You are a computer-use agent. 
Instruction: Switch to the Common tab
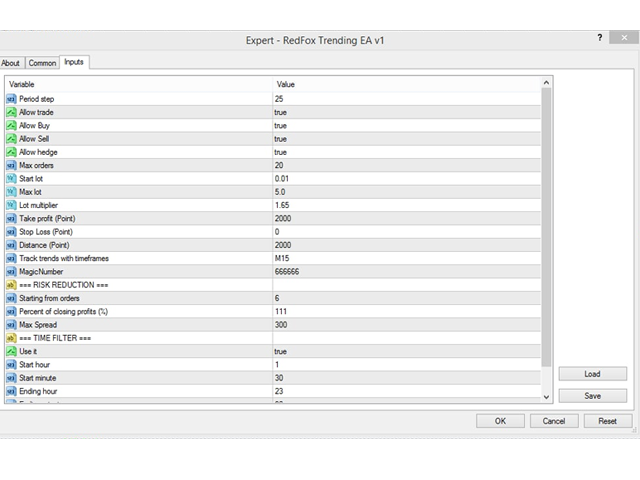(42, 63)
